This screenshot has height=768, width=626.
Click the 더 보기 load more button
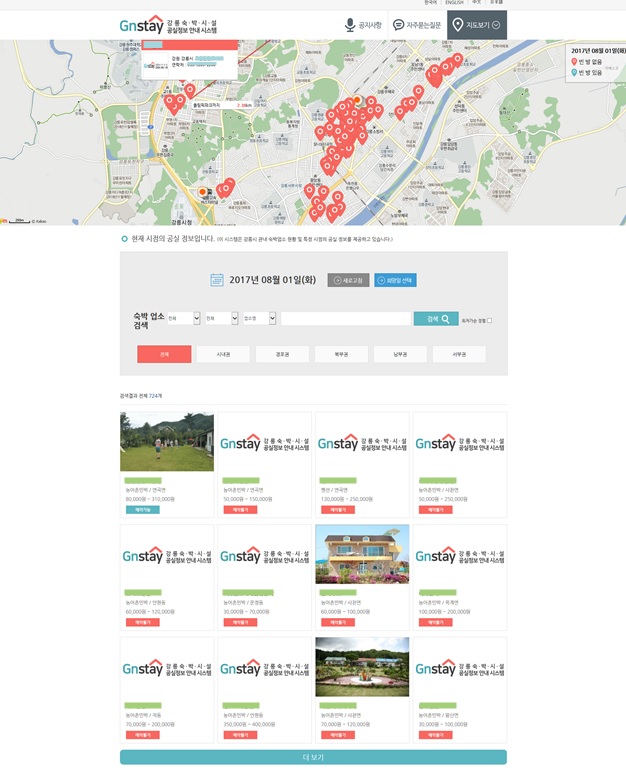313,757
